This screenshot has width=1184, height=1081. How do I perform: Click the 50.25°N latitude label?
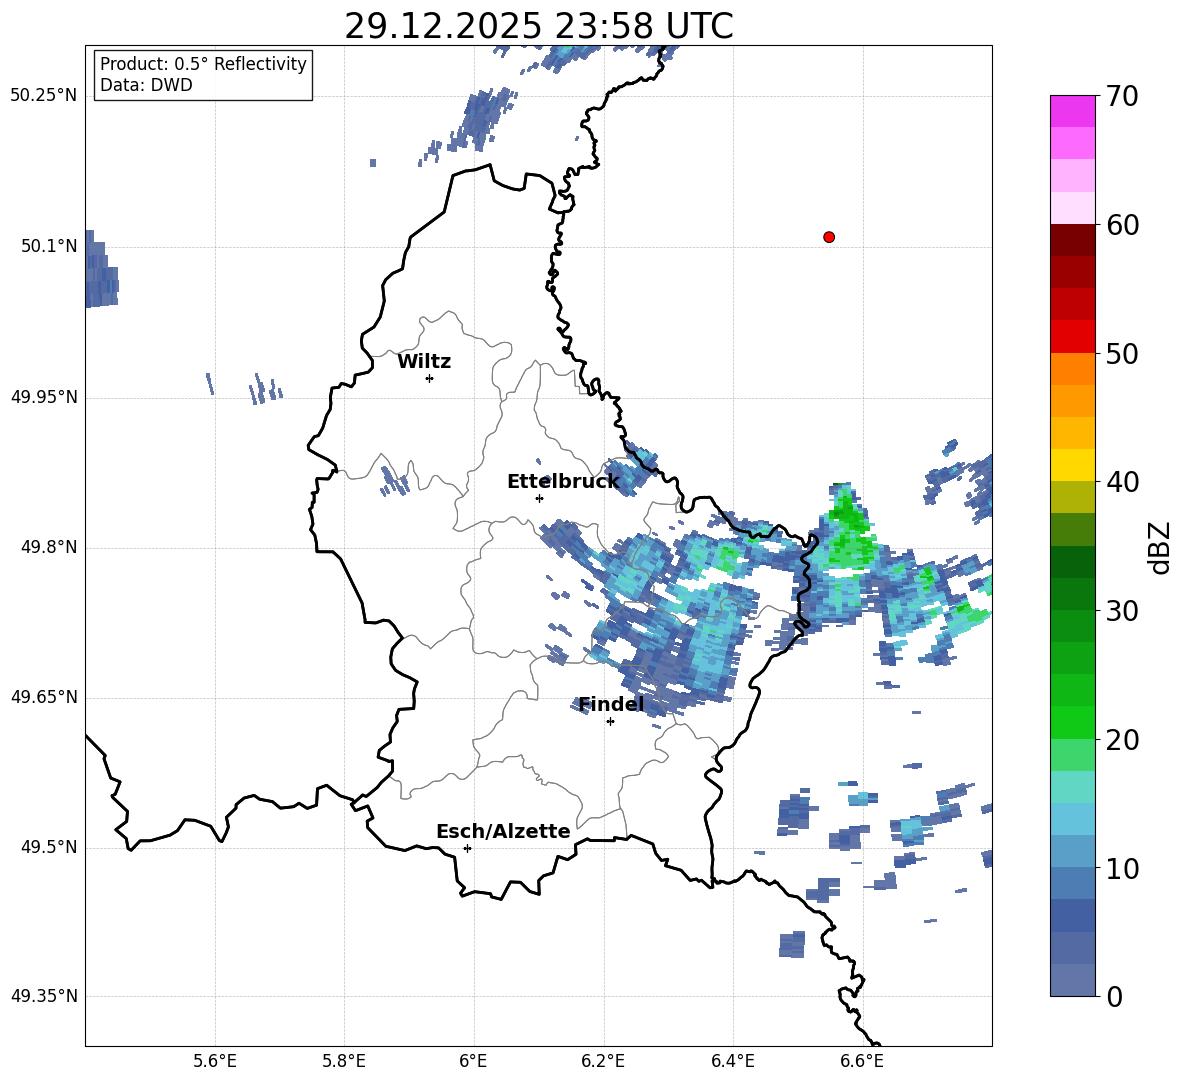[44, 96]
